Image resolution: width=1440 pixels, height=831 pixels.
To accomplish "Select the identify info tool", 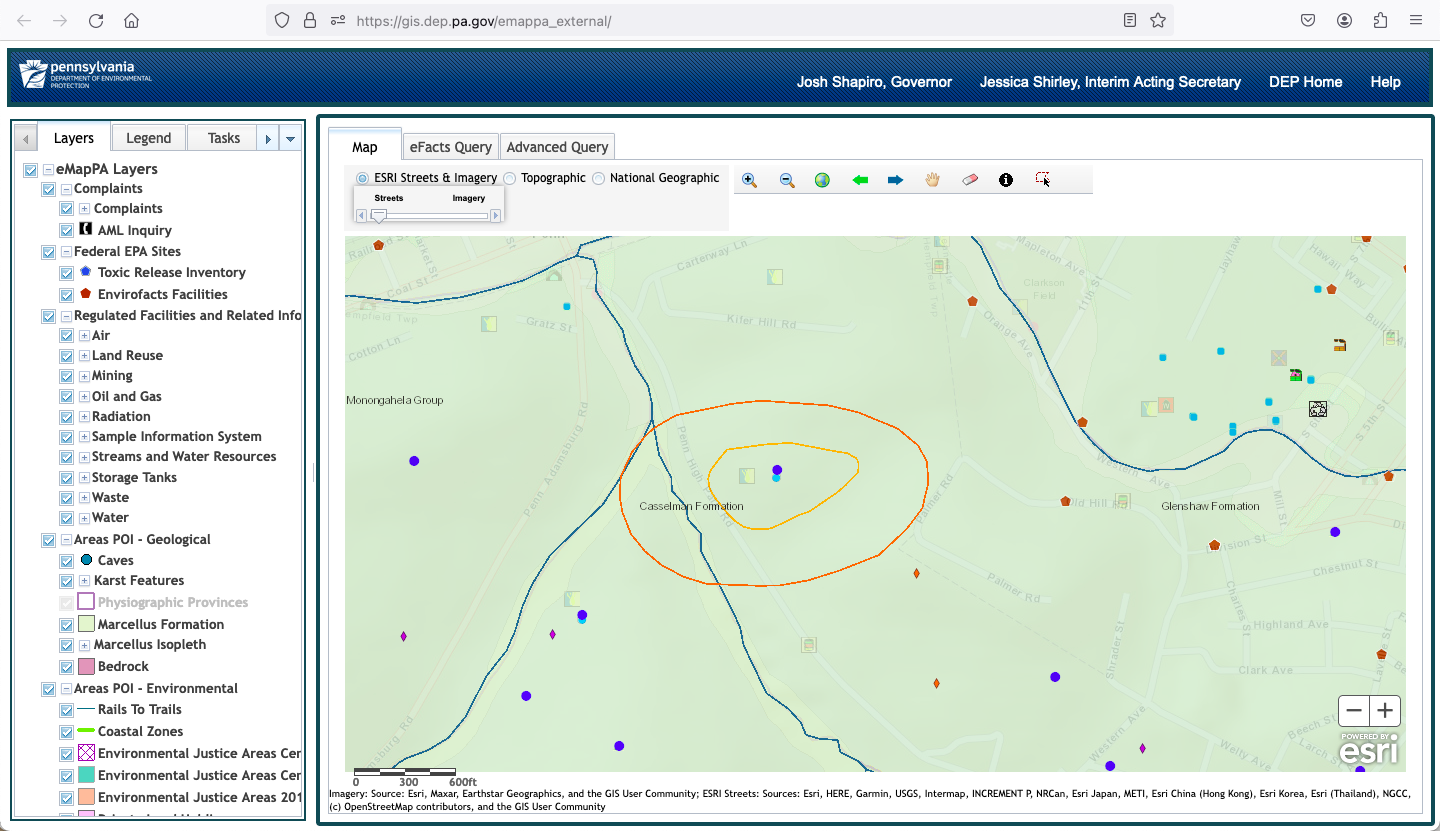I will pos(1006,180).
